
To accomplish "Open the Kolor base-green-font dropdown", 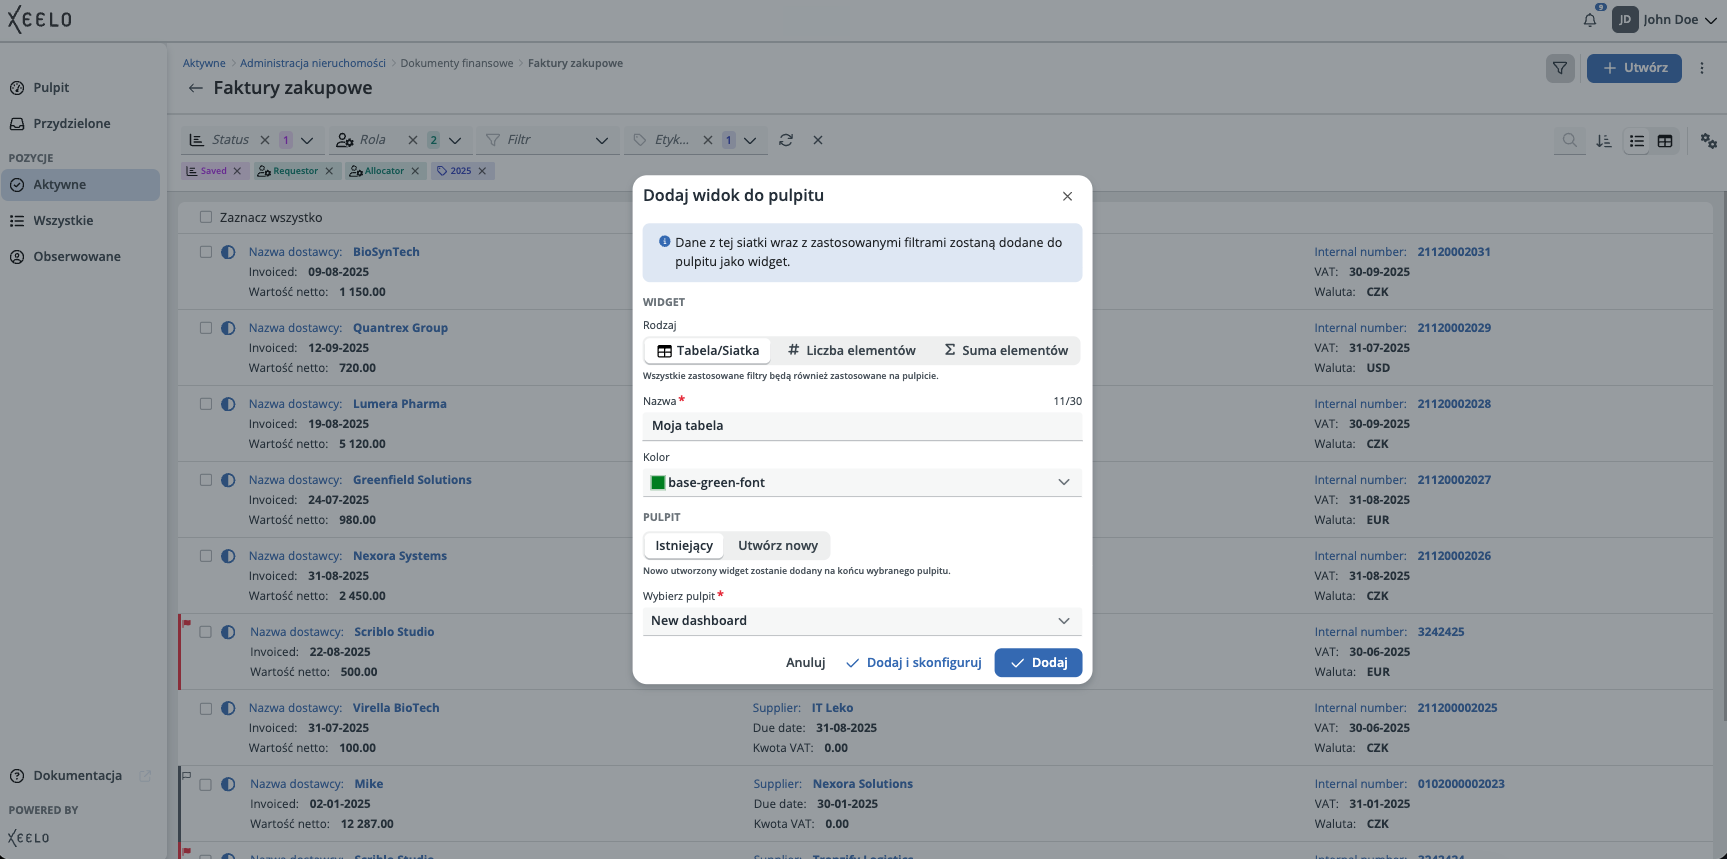I will point(862,482).
